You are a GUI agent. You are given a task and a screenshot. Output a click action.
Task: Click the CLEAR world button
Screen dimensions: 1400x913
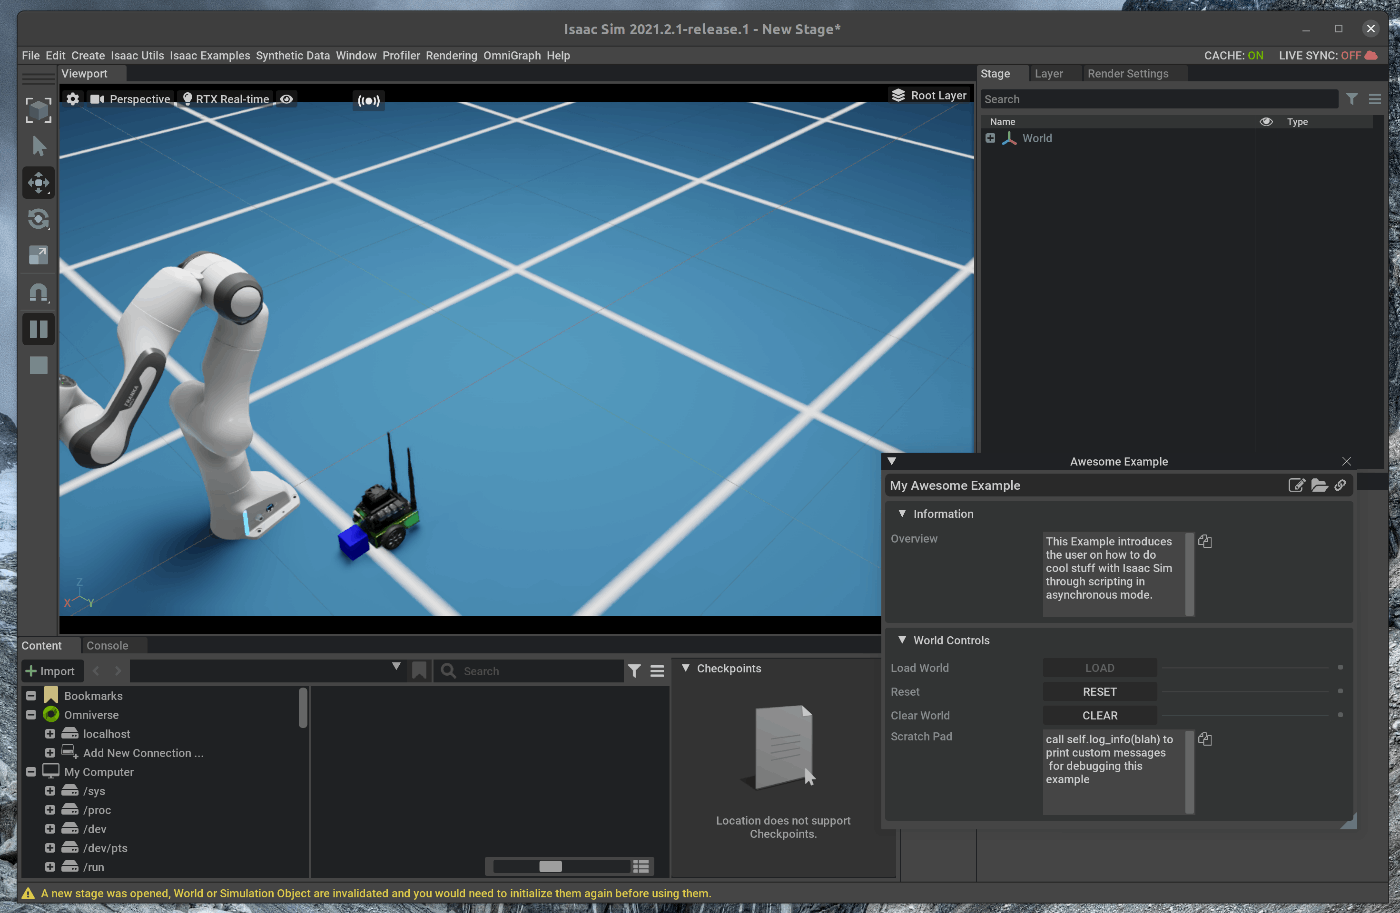point(1100,716)
